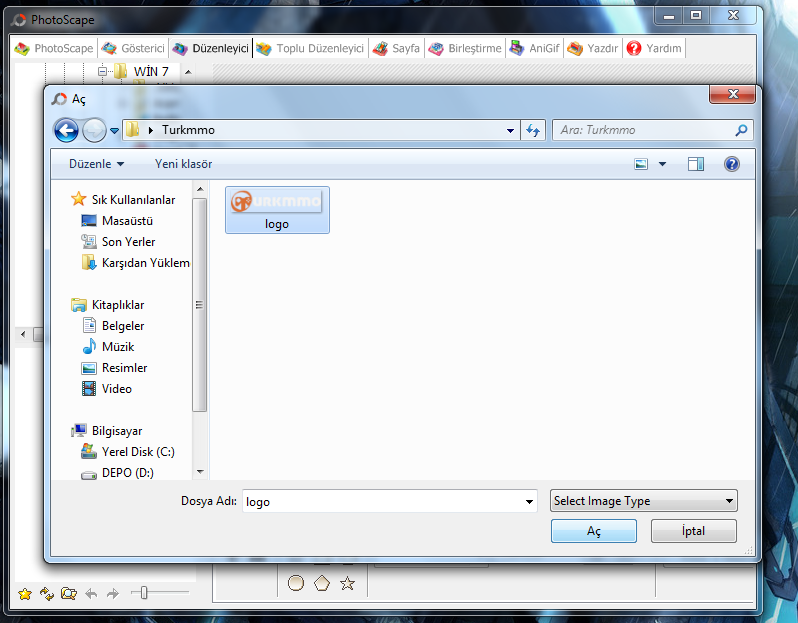Click the left scroll arrow in PhotoScape panel

pos(23,334)
